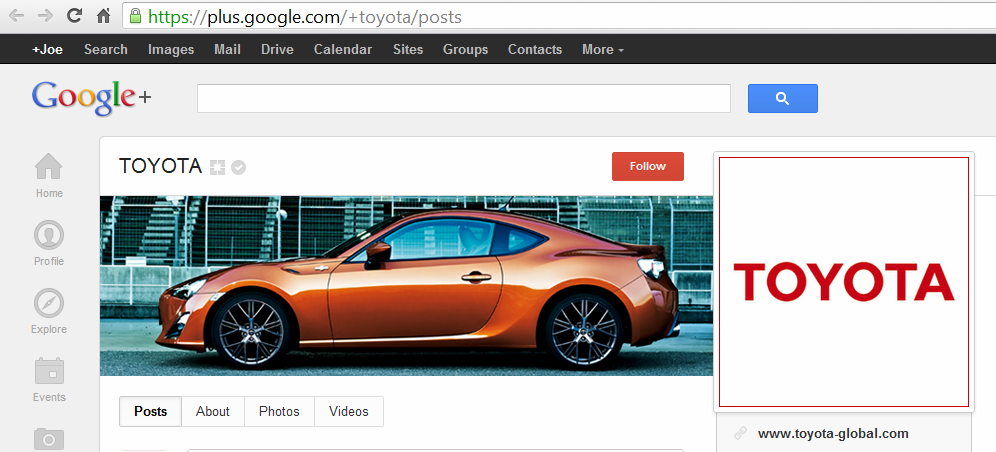This screenshot has width=996, height=452.
Task: Switch to the About tab
Action: point(212,411)
